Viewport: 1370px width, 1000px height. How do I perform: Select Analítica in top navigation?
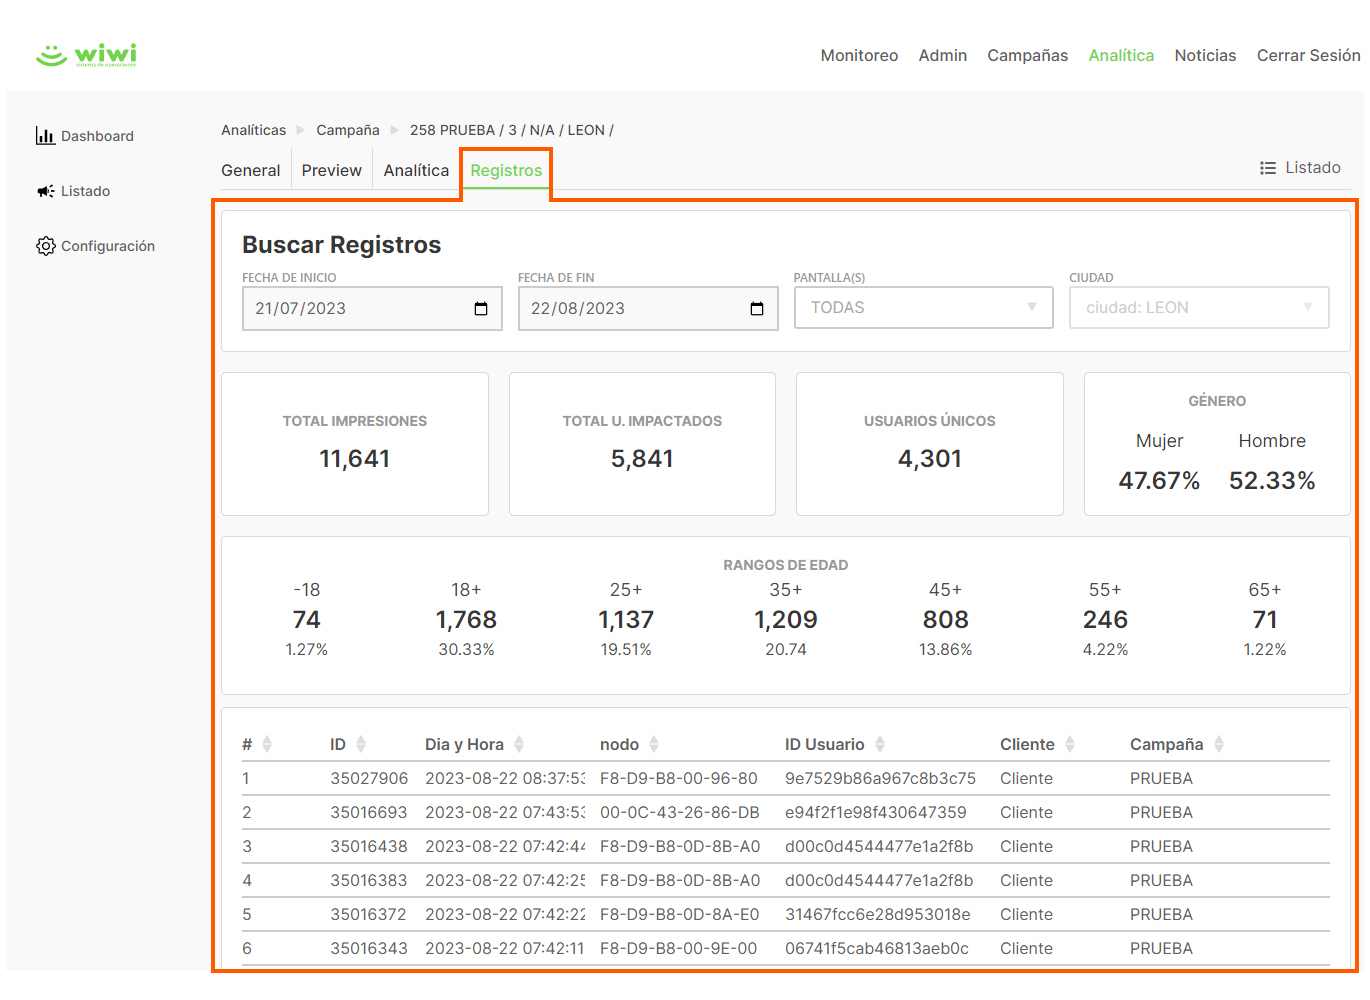(x=1121, y=56)
